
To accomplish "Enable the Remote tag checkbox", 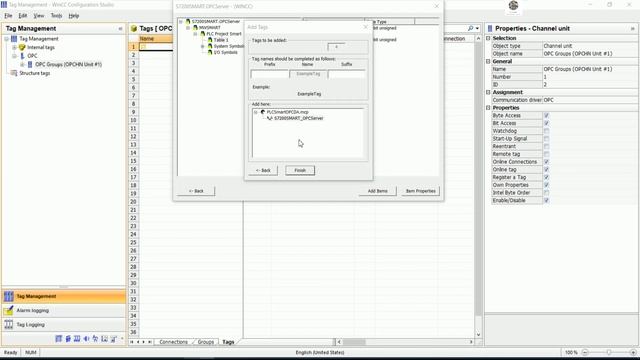I will 546,154.
